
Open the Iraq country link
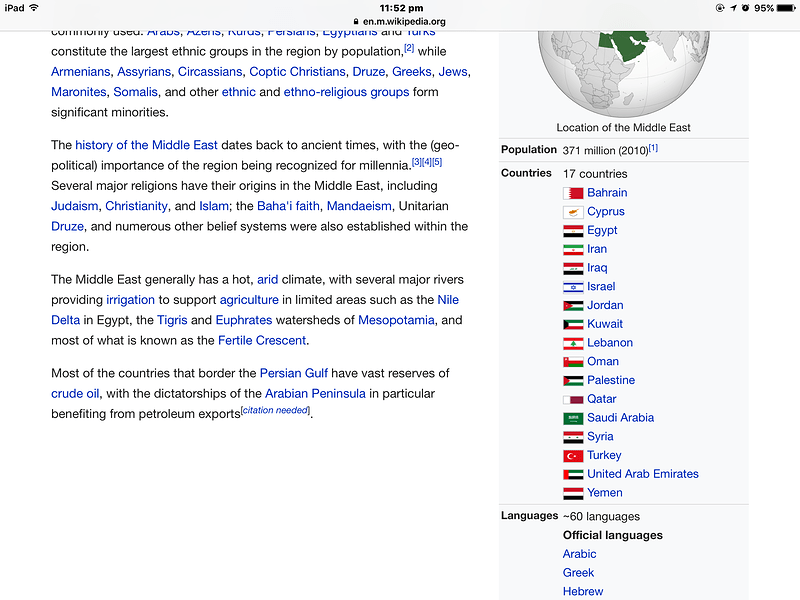tap(597, 268)
